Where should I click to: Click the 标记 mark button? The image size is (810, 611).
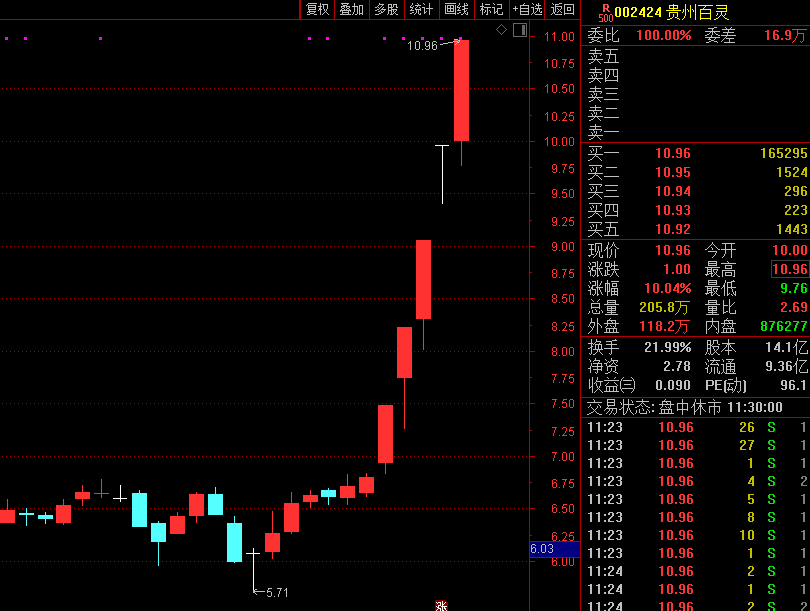(491, 9)
